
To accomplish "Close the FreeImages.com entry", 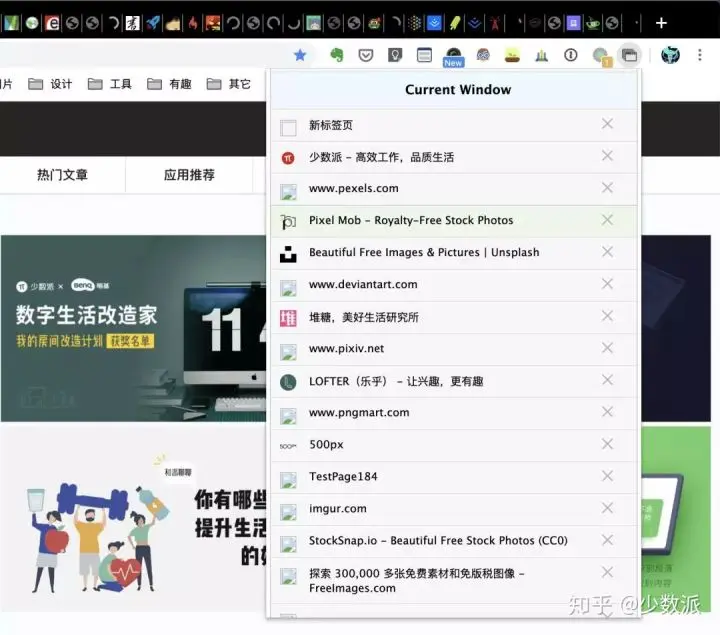I will (x=607, y=572).
